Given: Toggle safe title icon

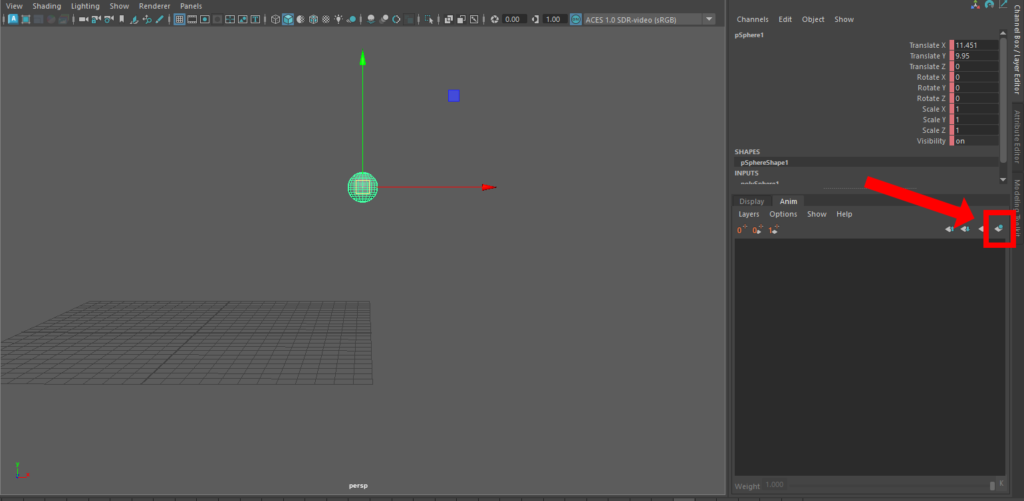Looking at the screenshot, I should click(255, 20).
